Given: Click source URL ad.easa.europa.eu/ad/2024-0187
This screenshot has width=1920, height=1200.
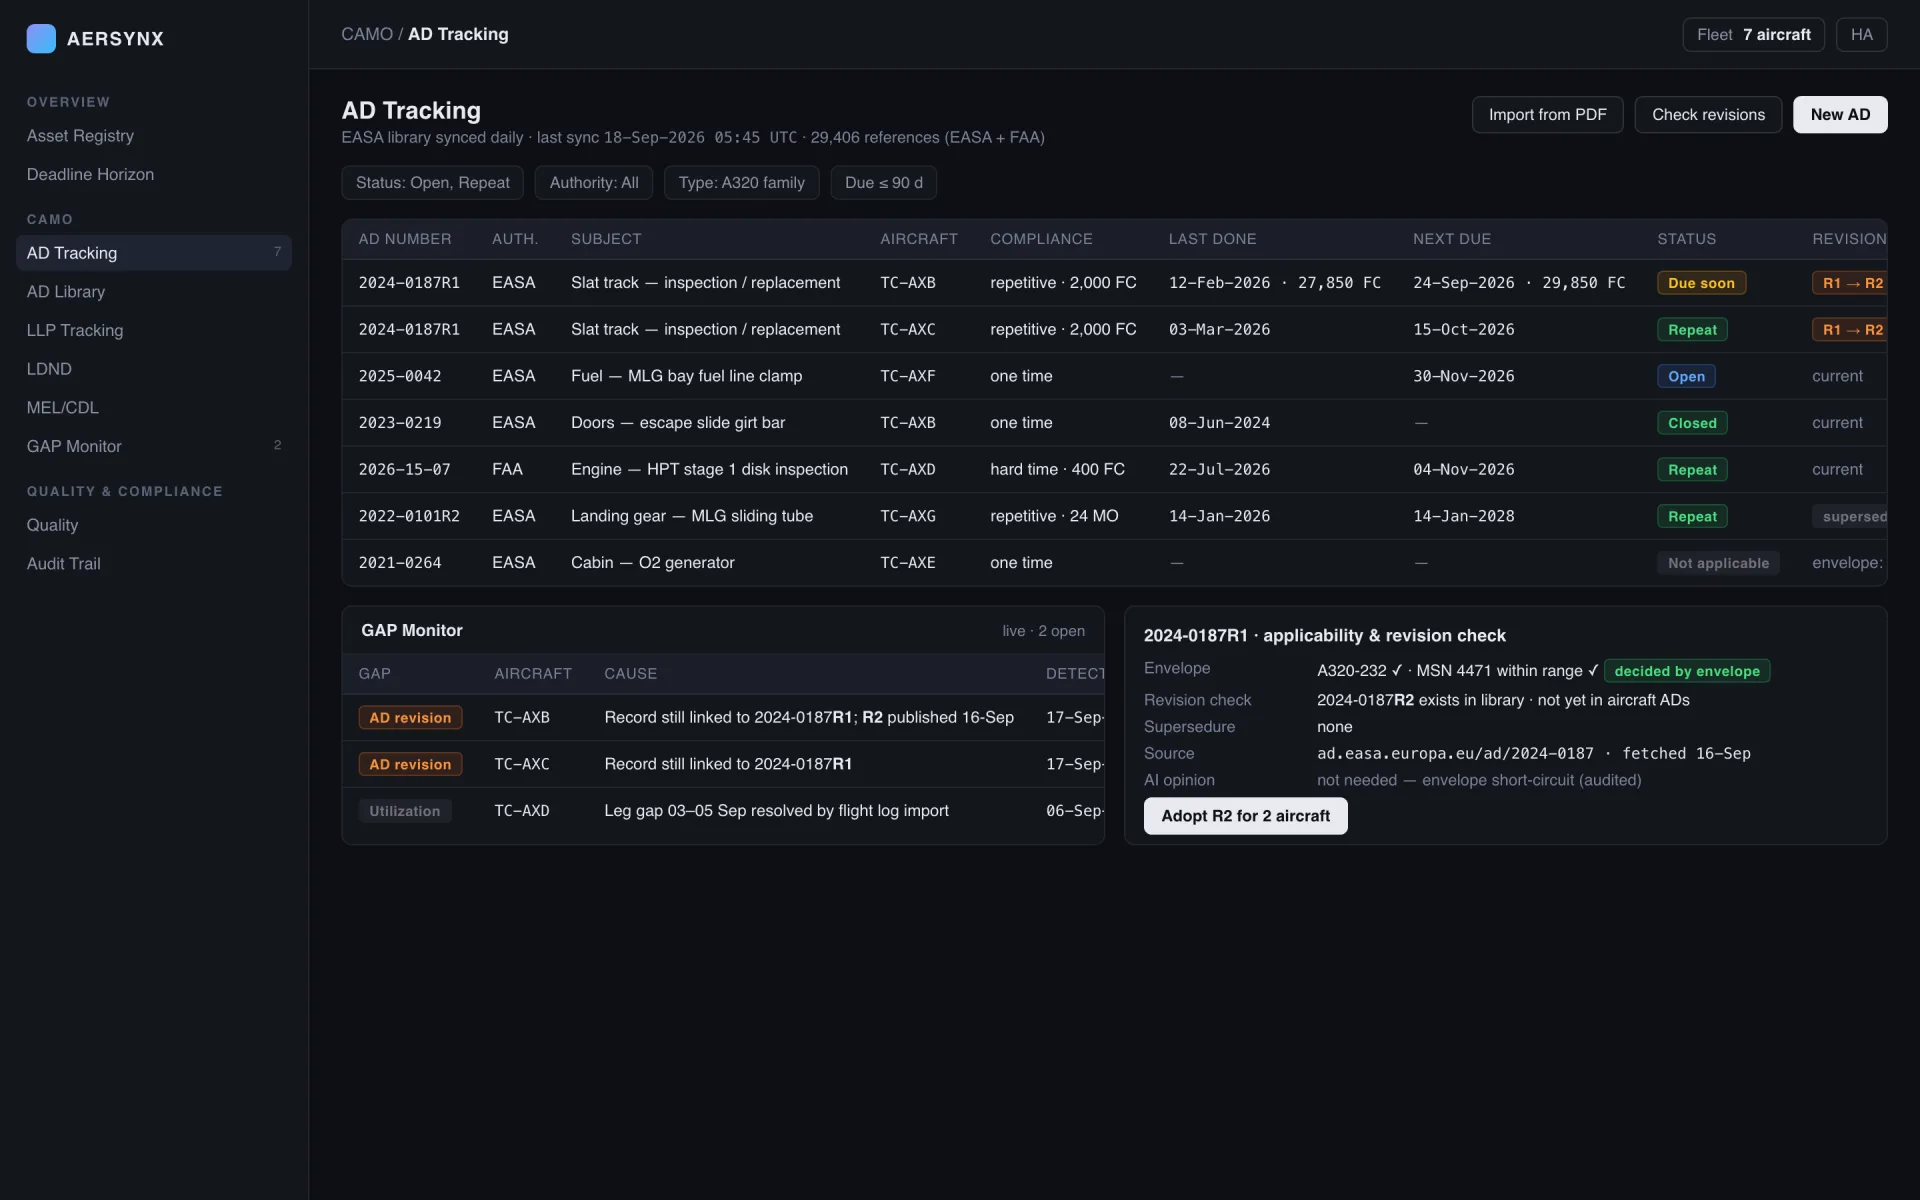Looking at the screenshot, I should [1455, 753].
